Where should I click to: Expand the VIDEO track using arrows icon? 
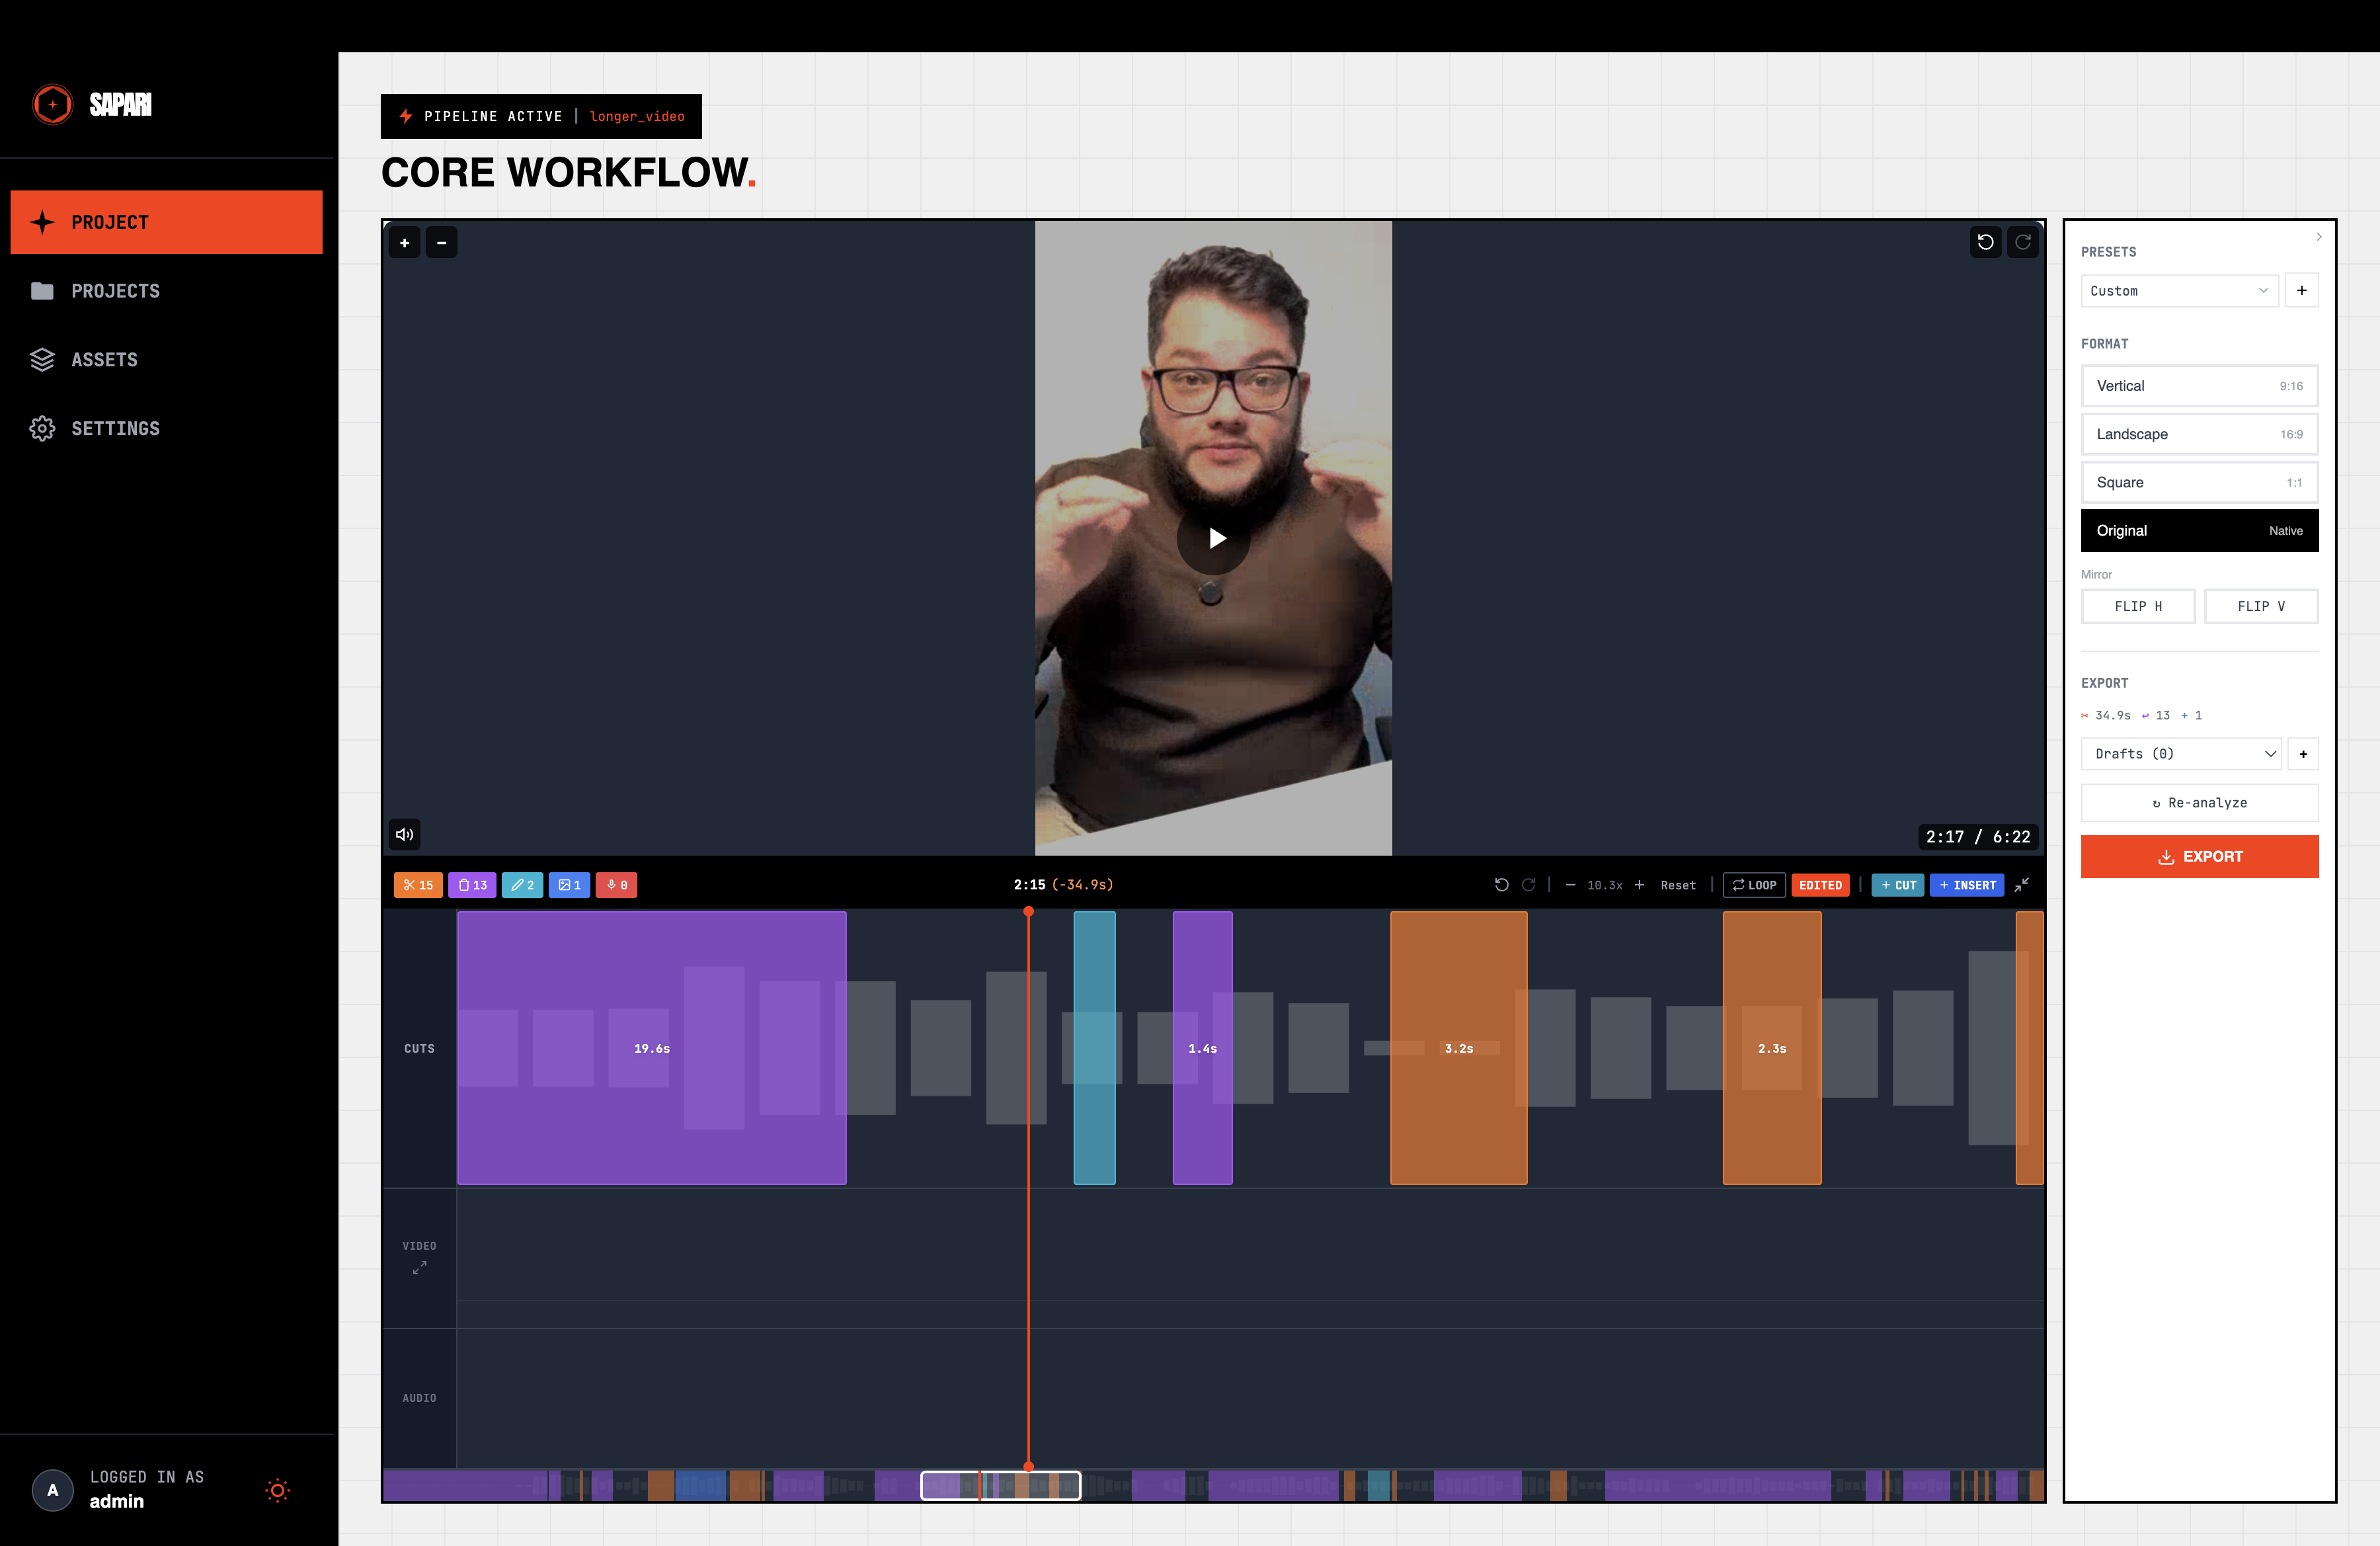pyautogui.click(x=419, y=1267)
